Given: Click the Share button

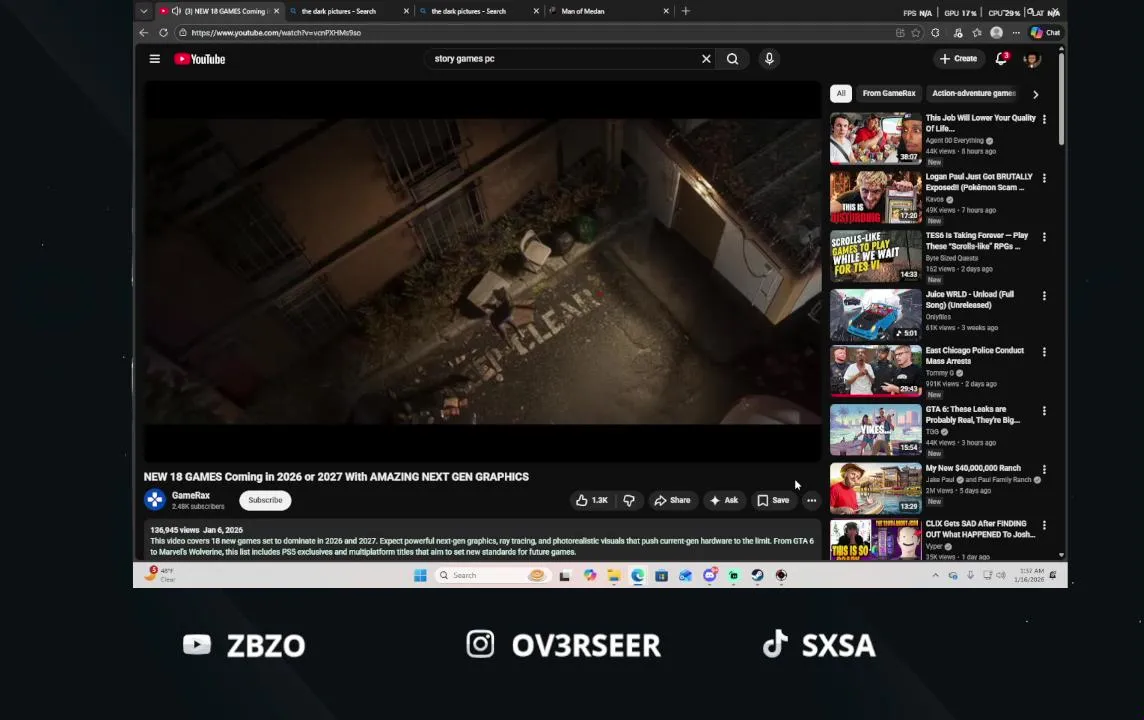Looking at the screenshot, I should (672, 500).
